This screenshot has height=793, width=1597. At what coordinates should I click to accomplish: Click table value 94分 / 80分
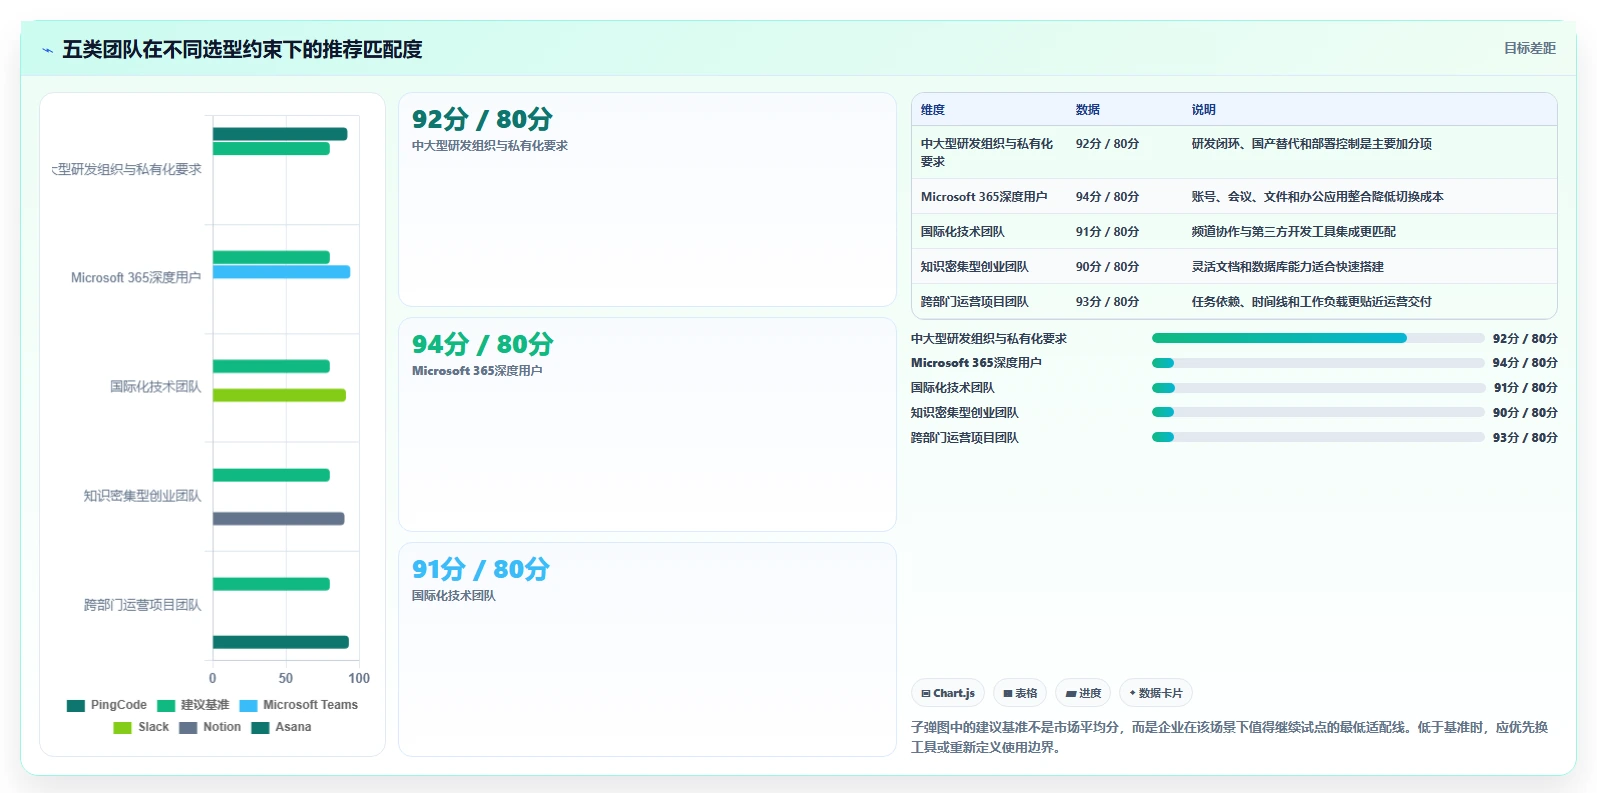pos(1107,197)
